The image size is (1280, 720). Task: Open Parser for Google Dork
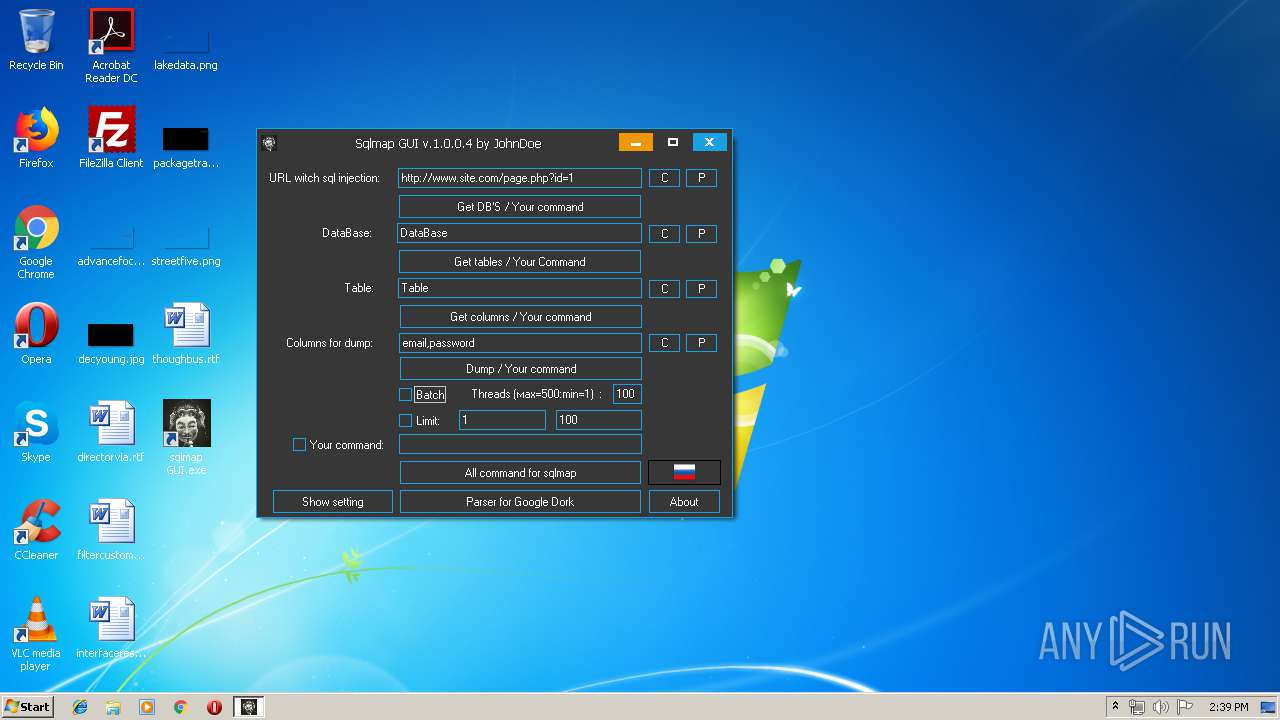tap(520, 502)
